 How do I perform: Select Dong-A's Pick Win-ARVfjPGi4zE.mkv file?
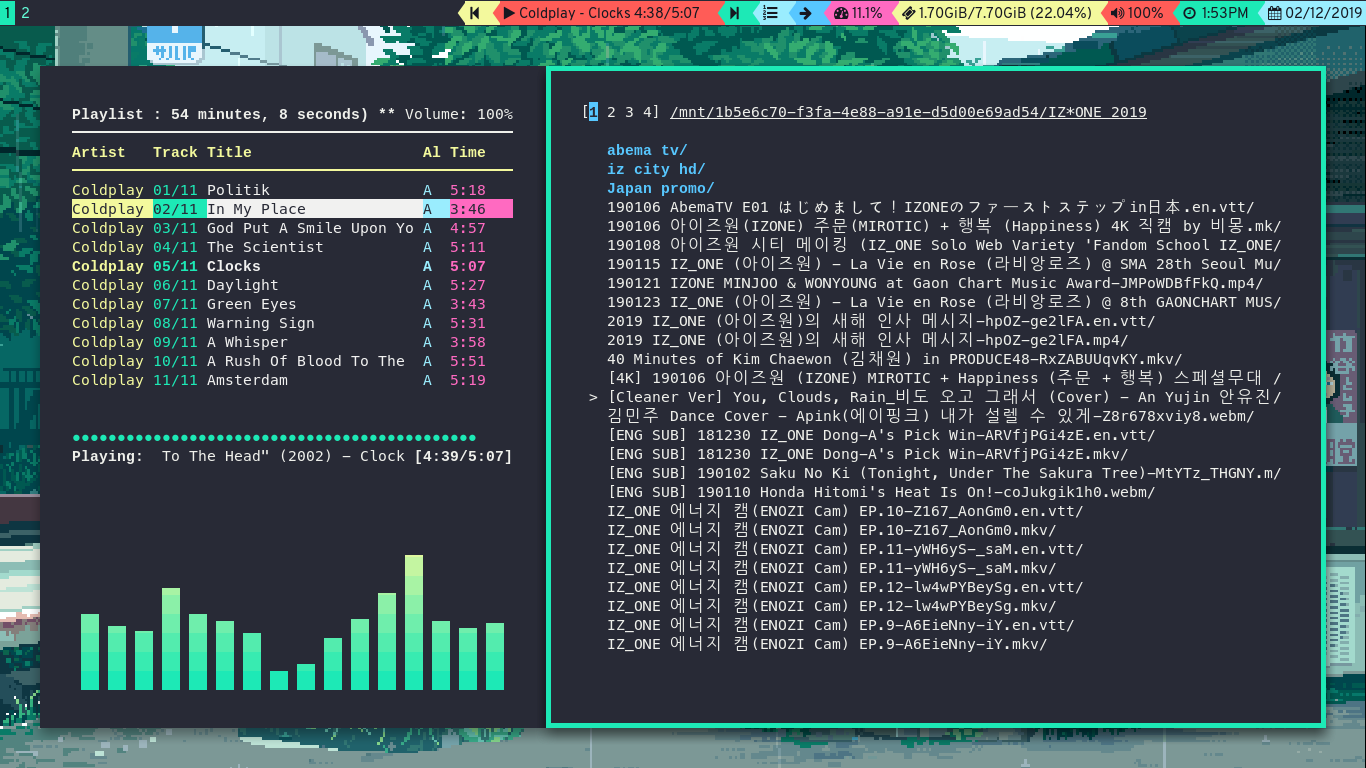pos(867,454)
